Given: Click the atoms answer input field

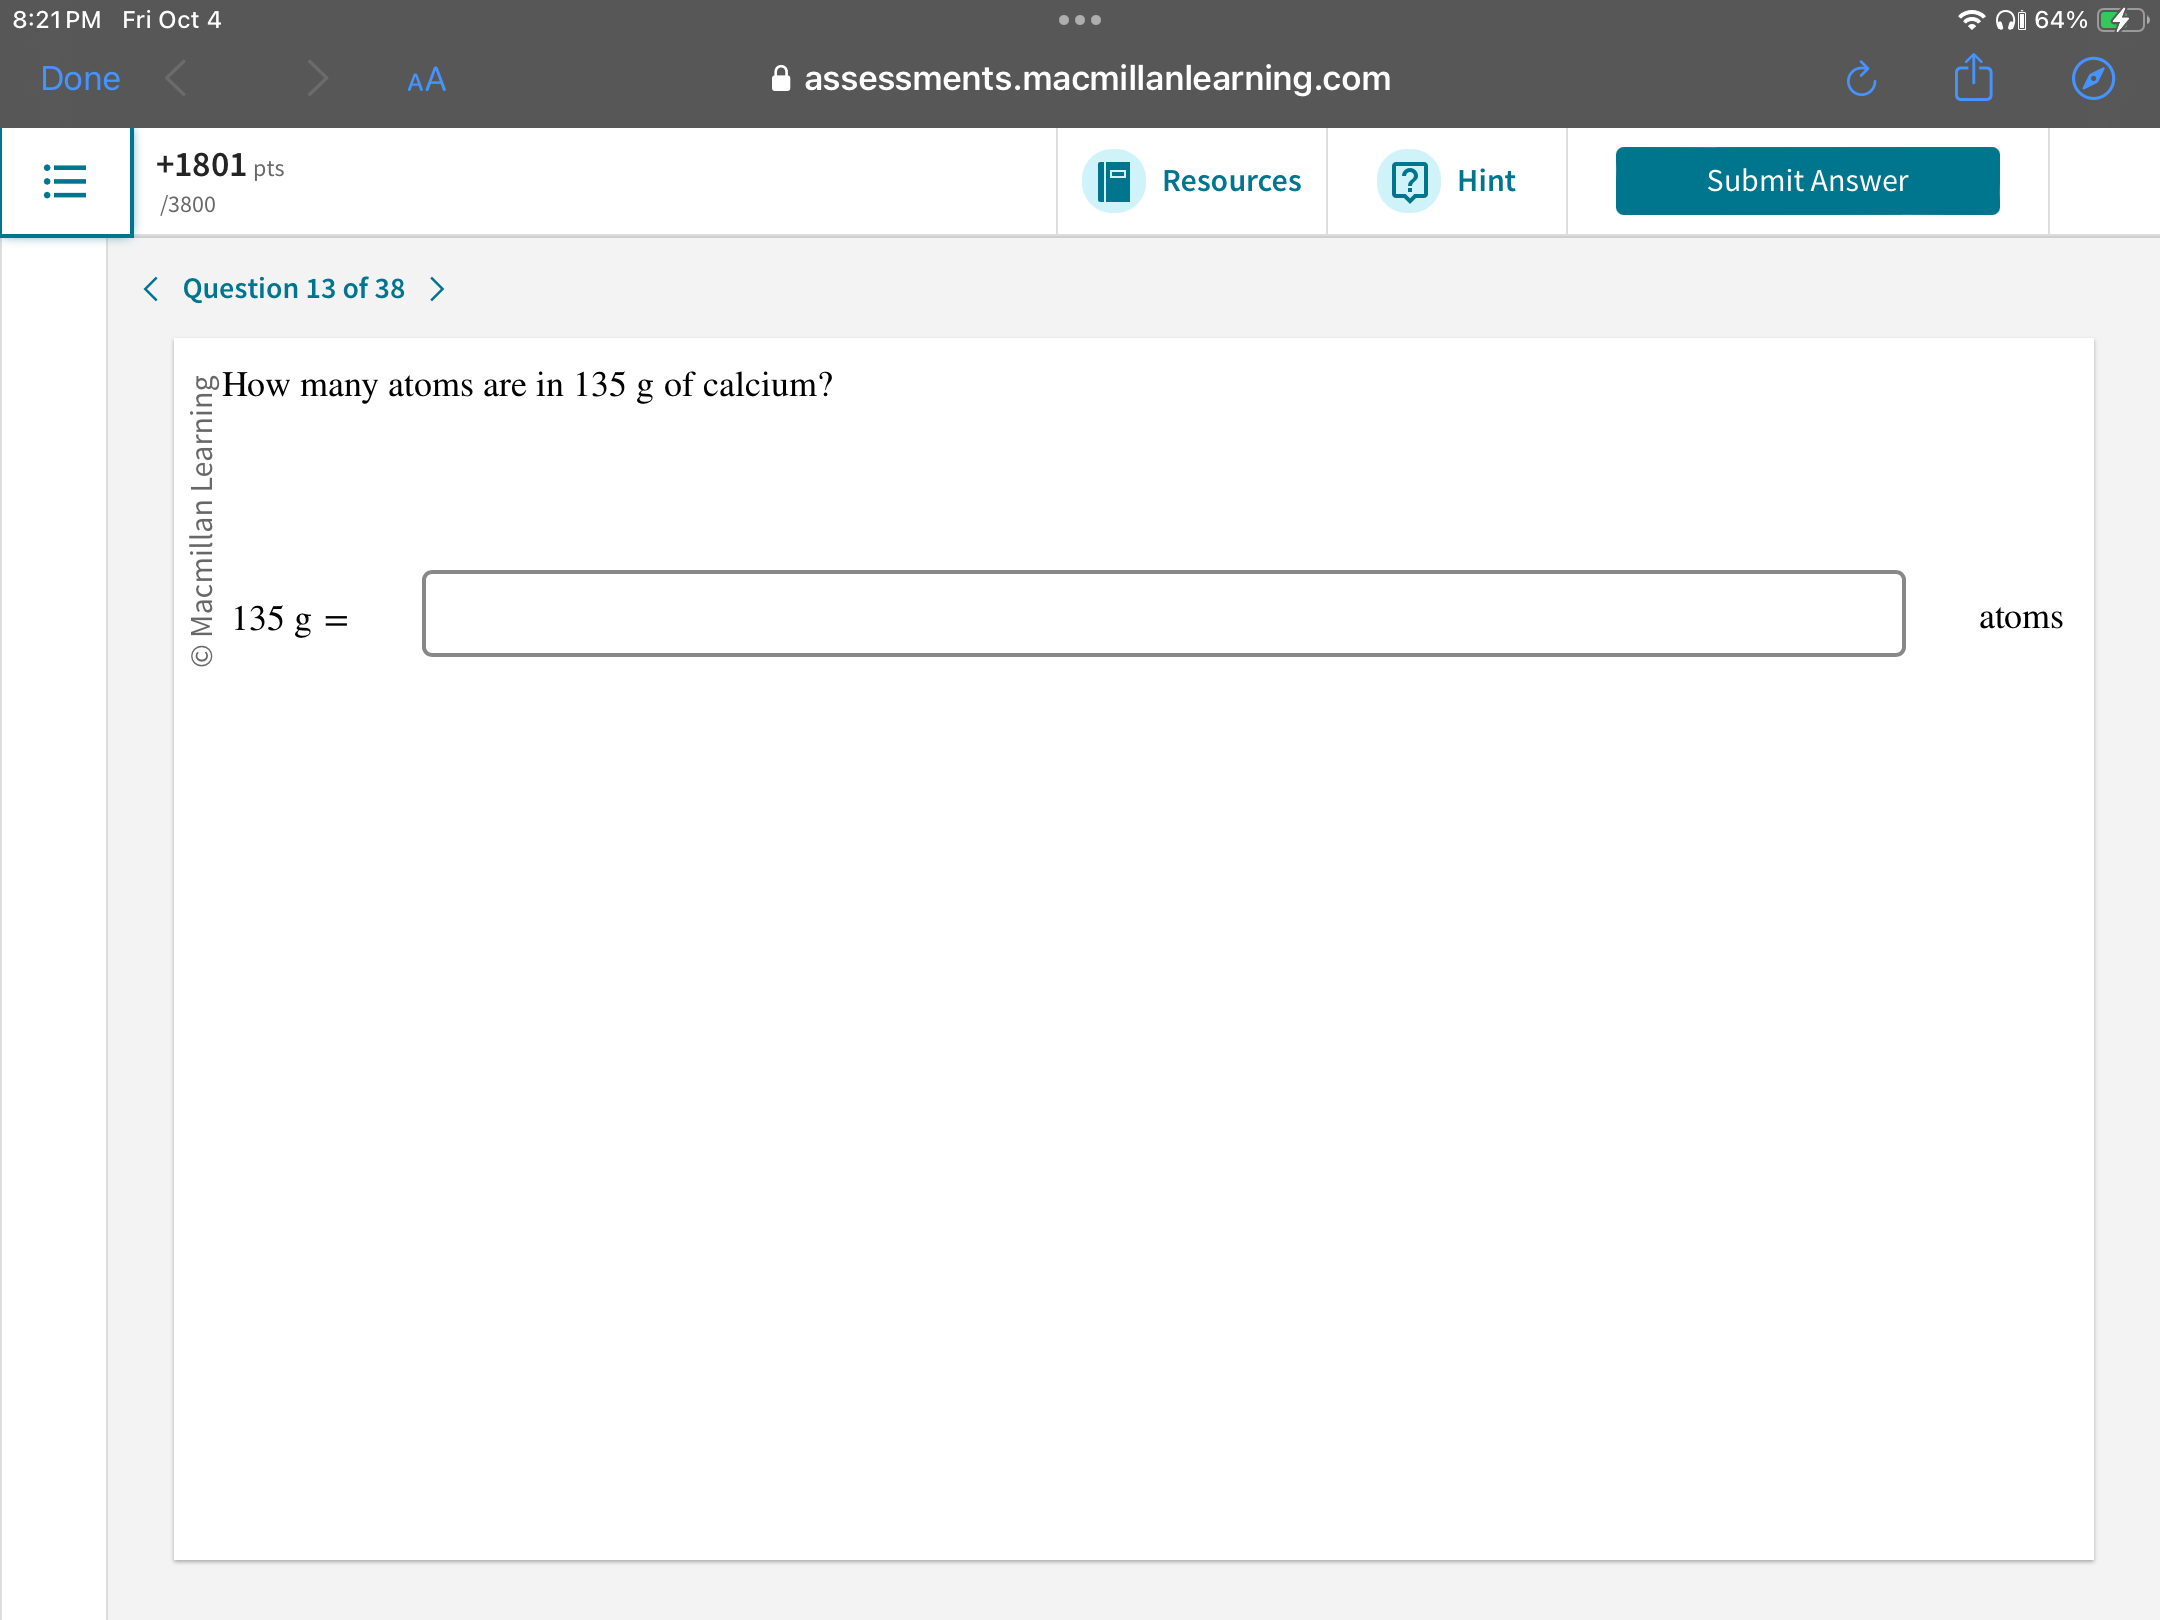Looking at the screenshot, I should [1163, 614].
